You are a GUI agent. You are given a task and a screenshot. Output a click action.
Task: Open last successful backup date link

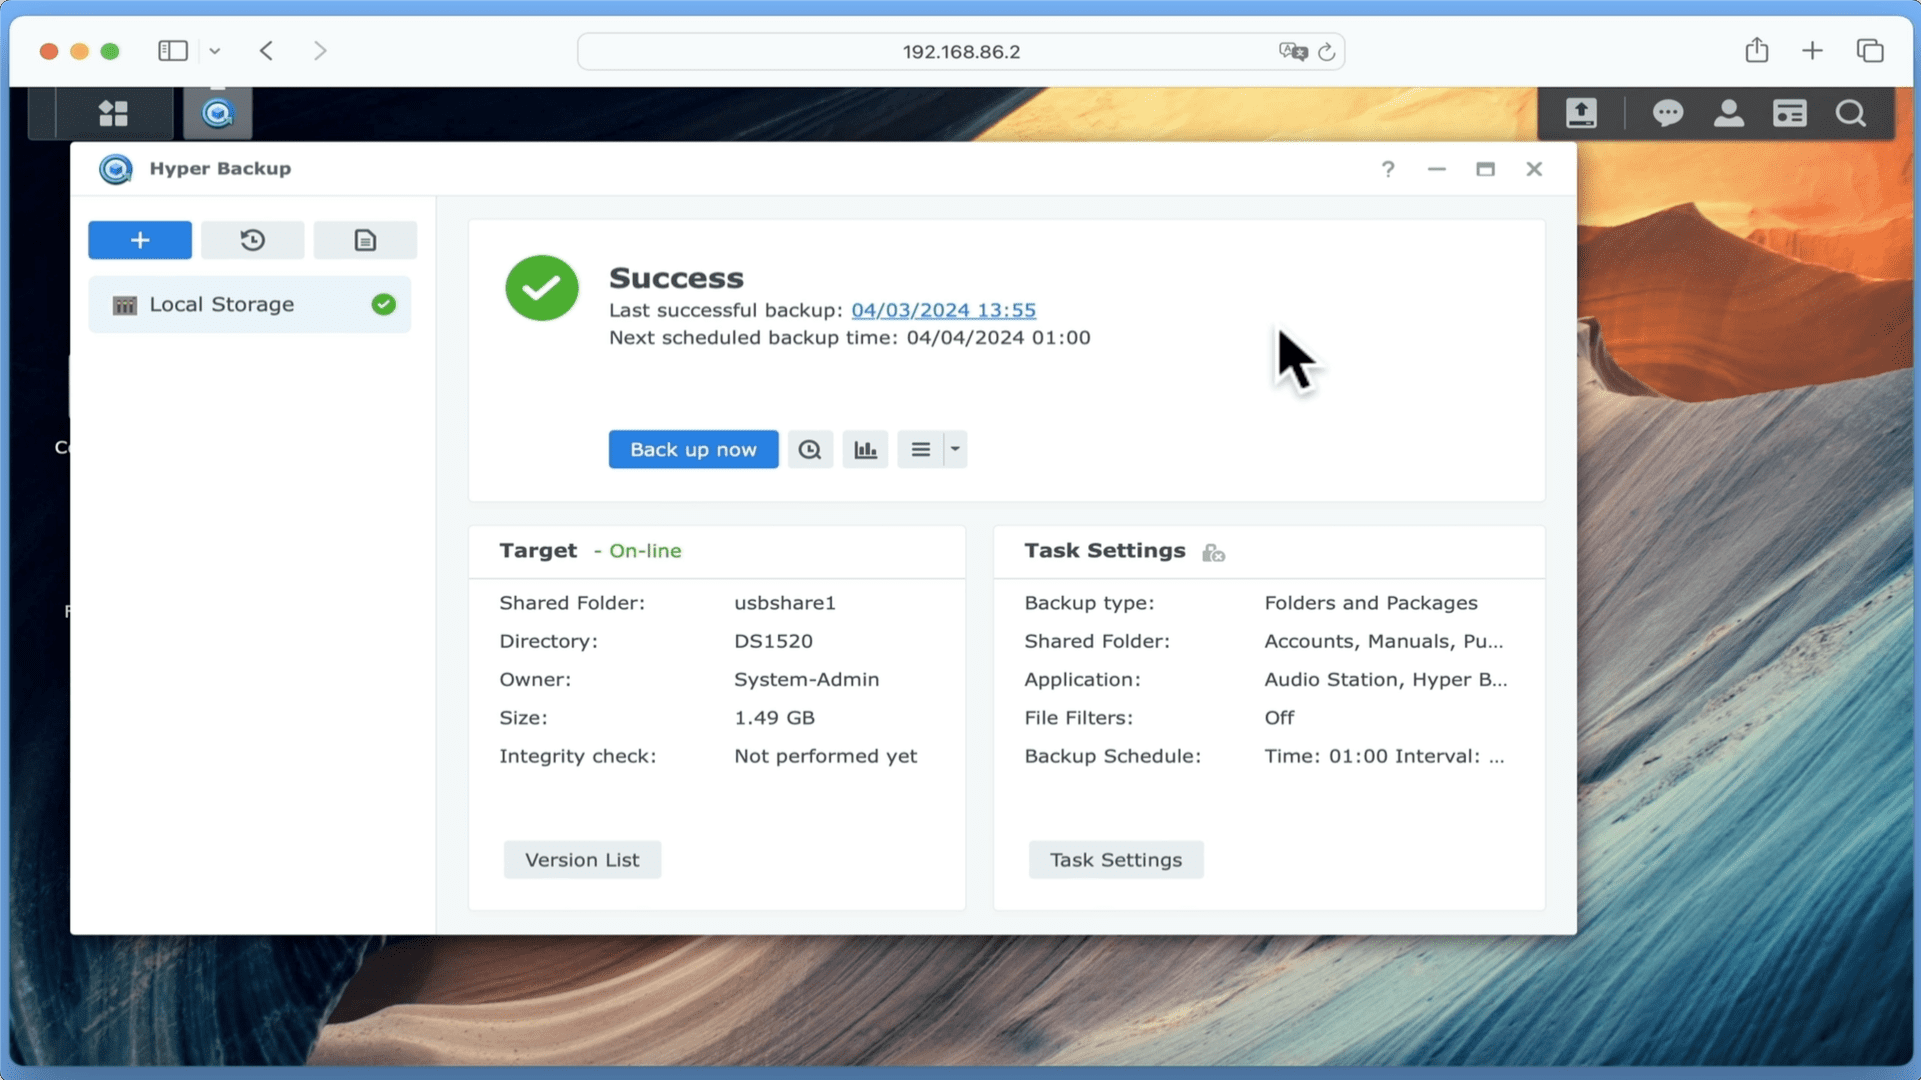(x=943, y=310)
